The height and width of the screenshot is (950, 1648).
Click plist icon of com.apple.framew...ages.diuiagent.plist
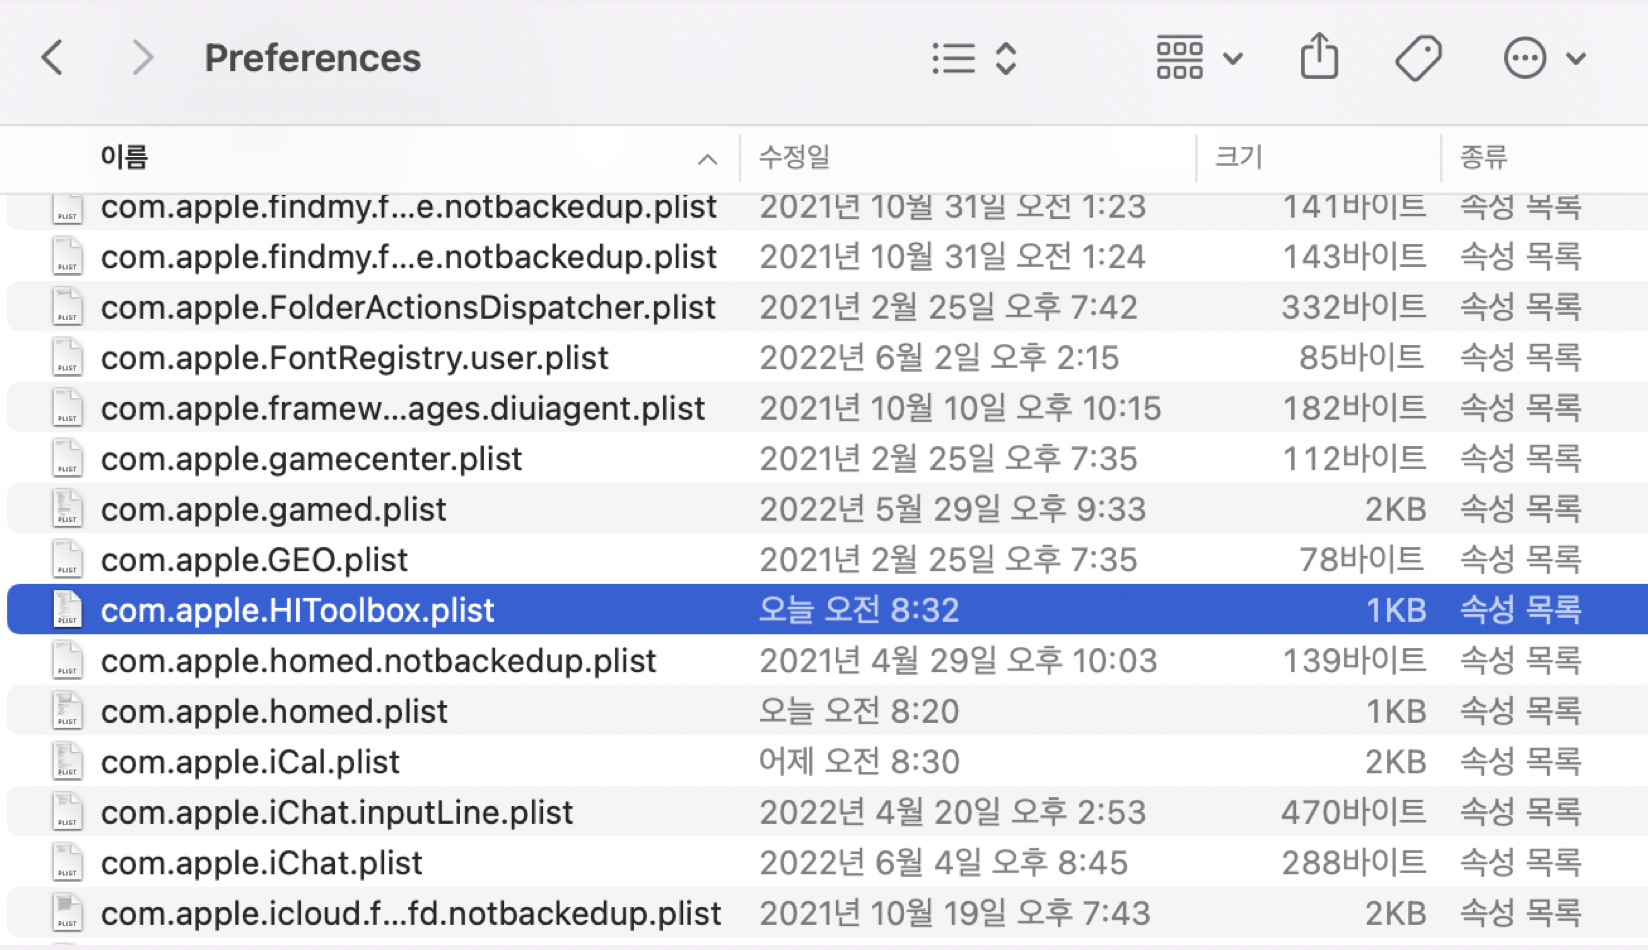(x=67, y=408)
